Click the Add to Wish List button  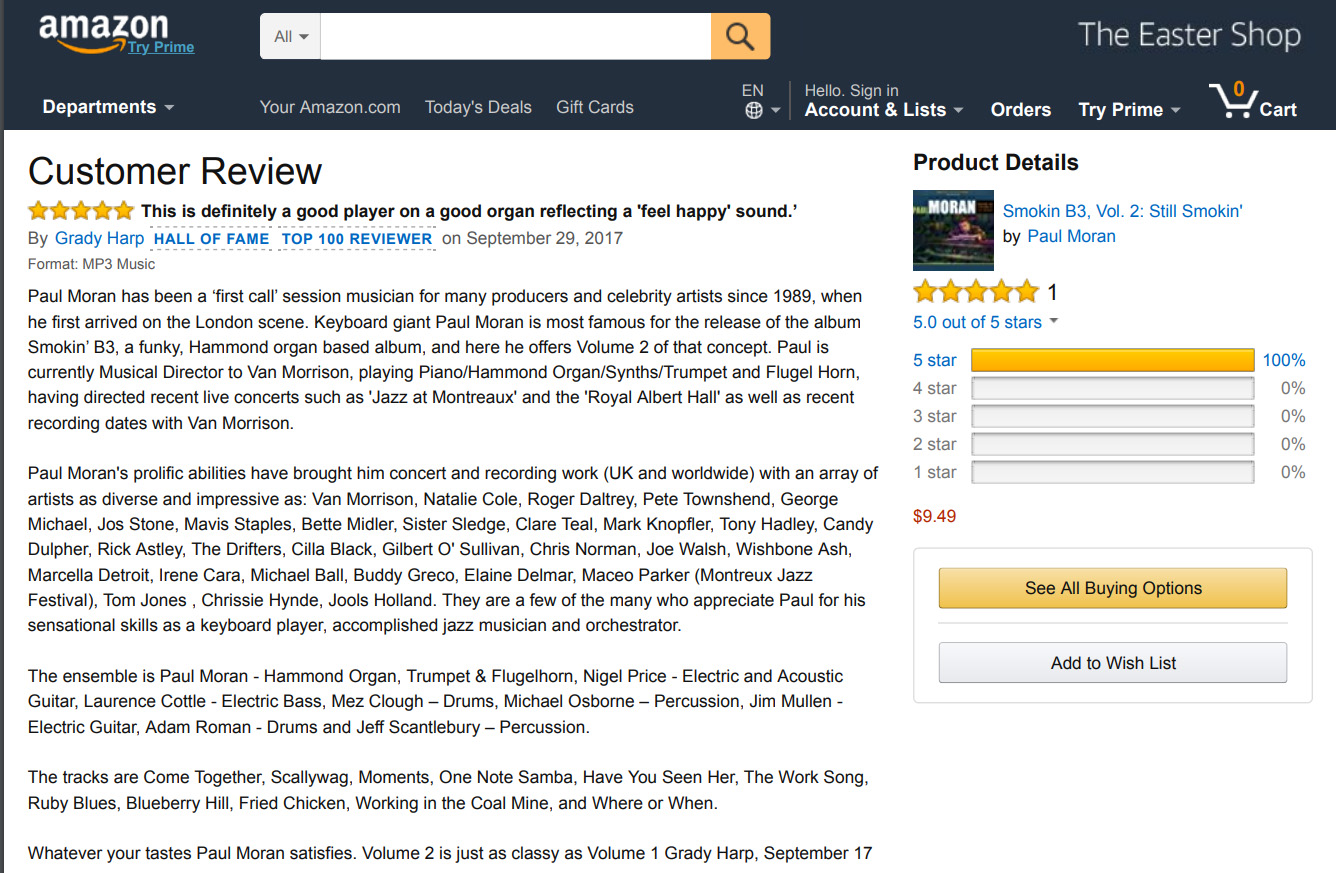pyautogui.click(x=1113, y=663)
